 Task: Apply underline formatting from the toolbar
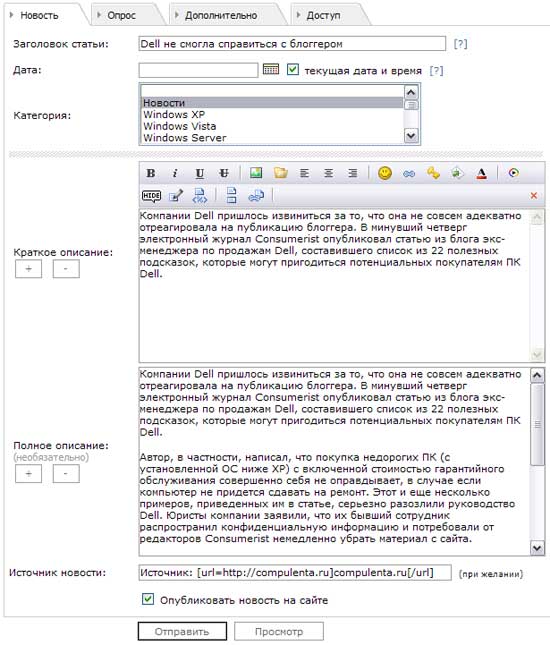tap(200, 173)
